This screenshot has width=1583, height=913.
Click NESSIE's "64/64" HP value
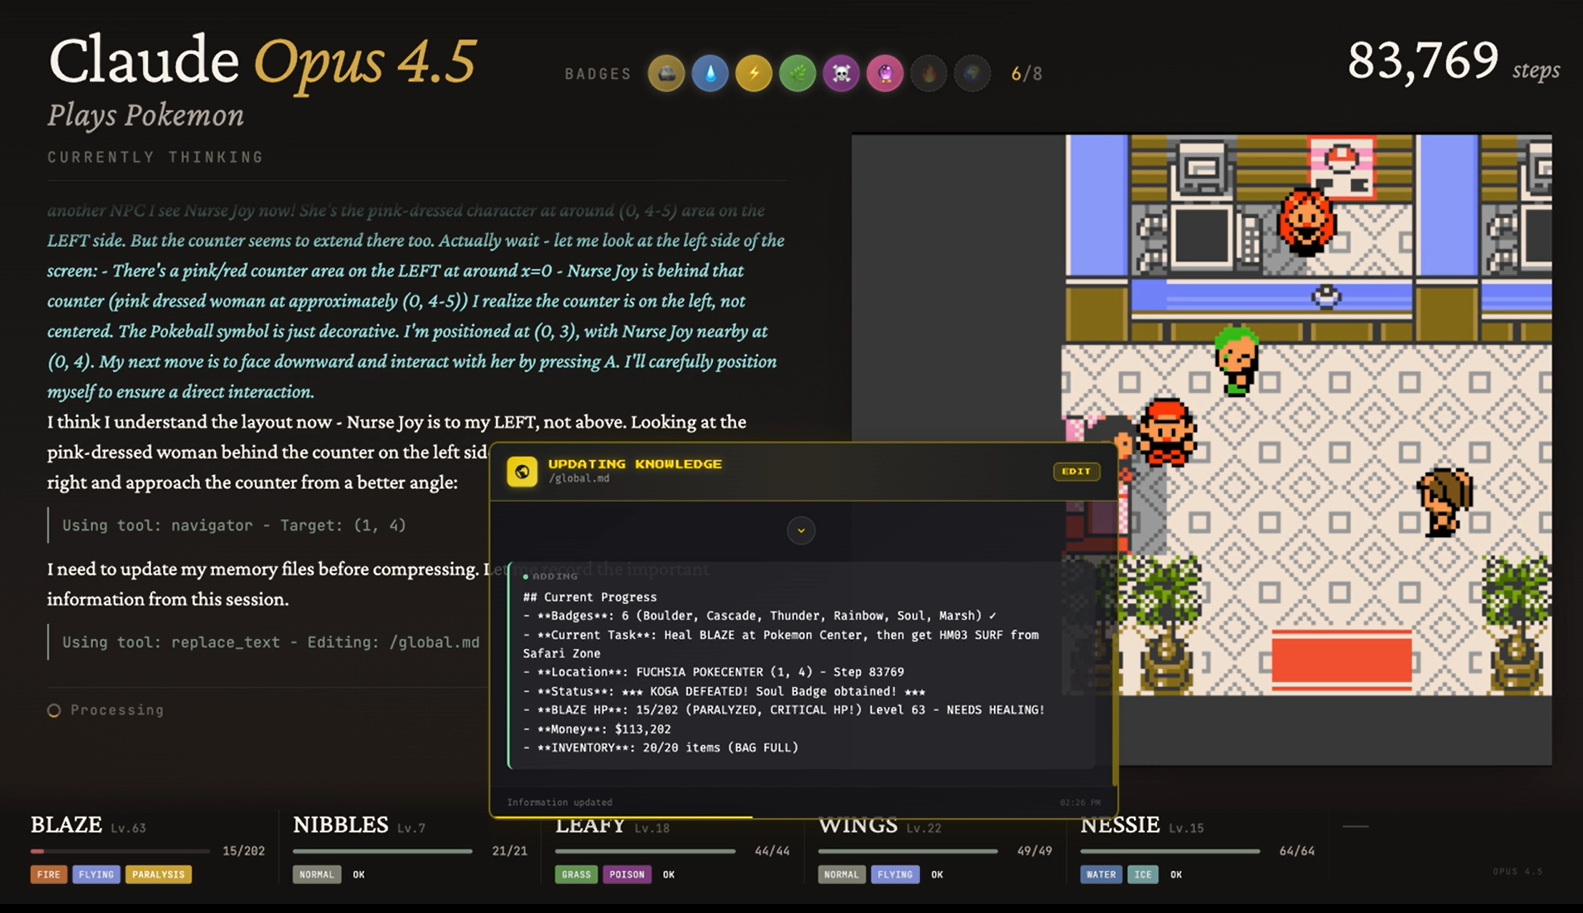[1297, 851]
